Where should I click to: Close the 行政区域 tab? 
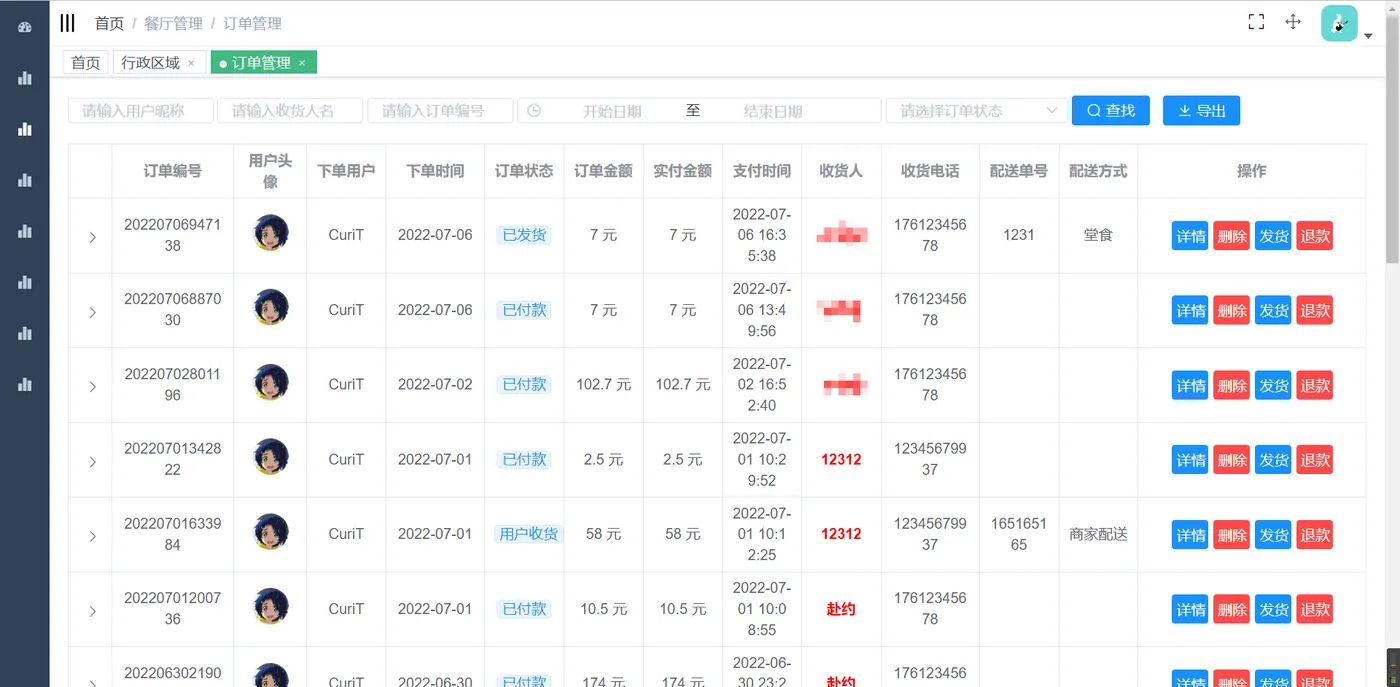click(191, 63)
